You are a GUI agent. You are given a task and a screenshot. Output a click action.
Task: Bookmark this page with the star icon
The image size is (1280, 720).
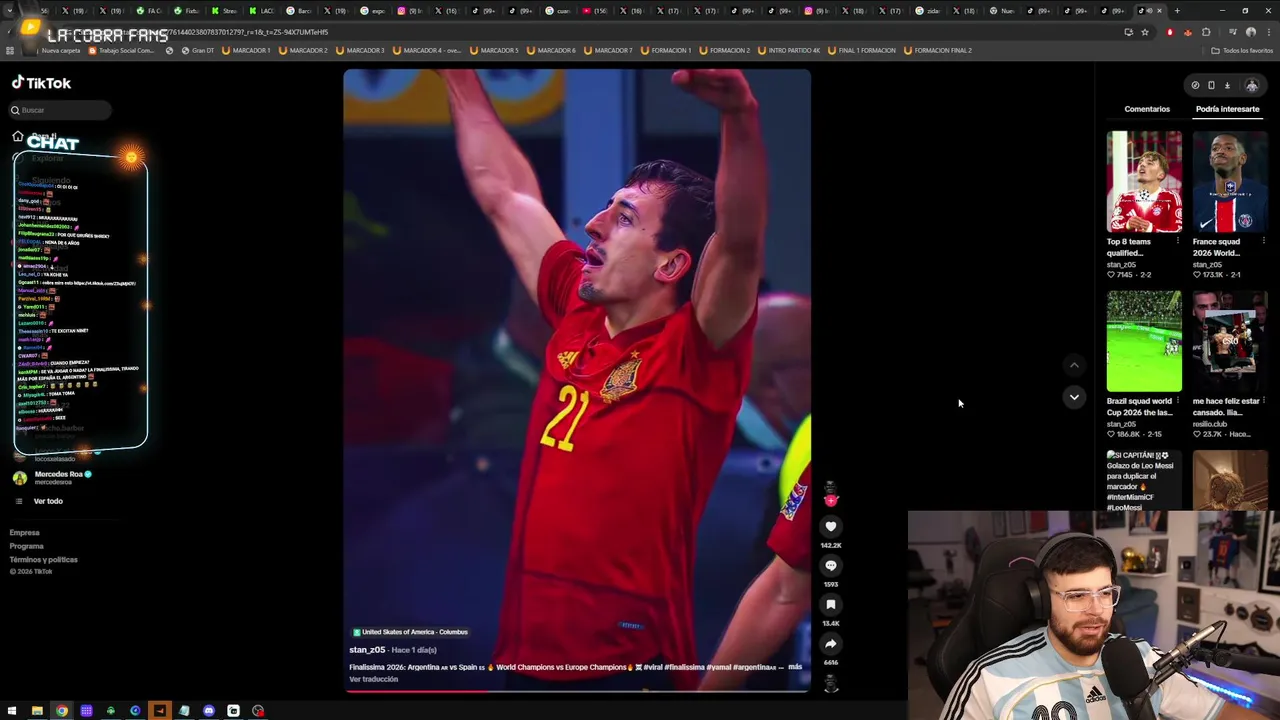[x=1145, y=32]
